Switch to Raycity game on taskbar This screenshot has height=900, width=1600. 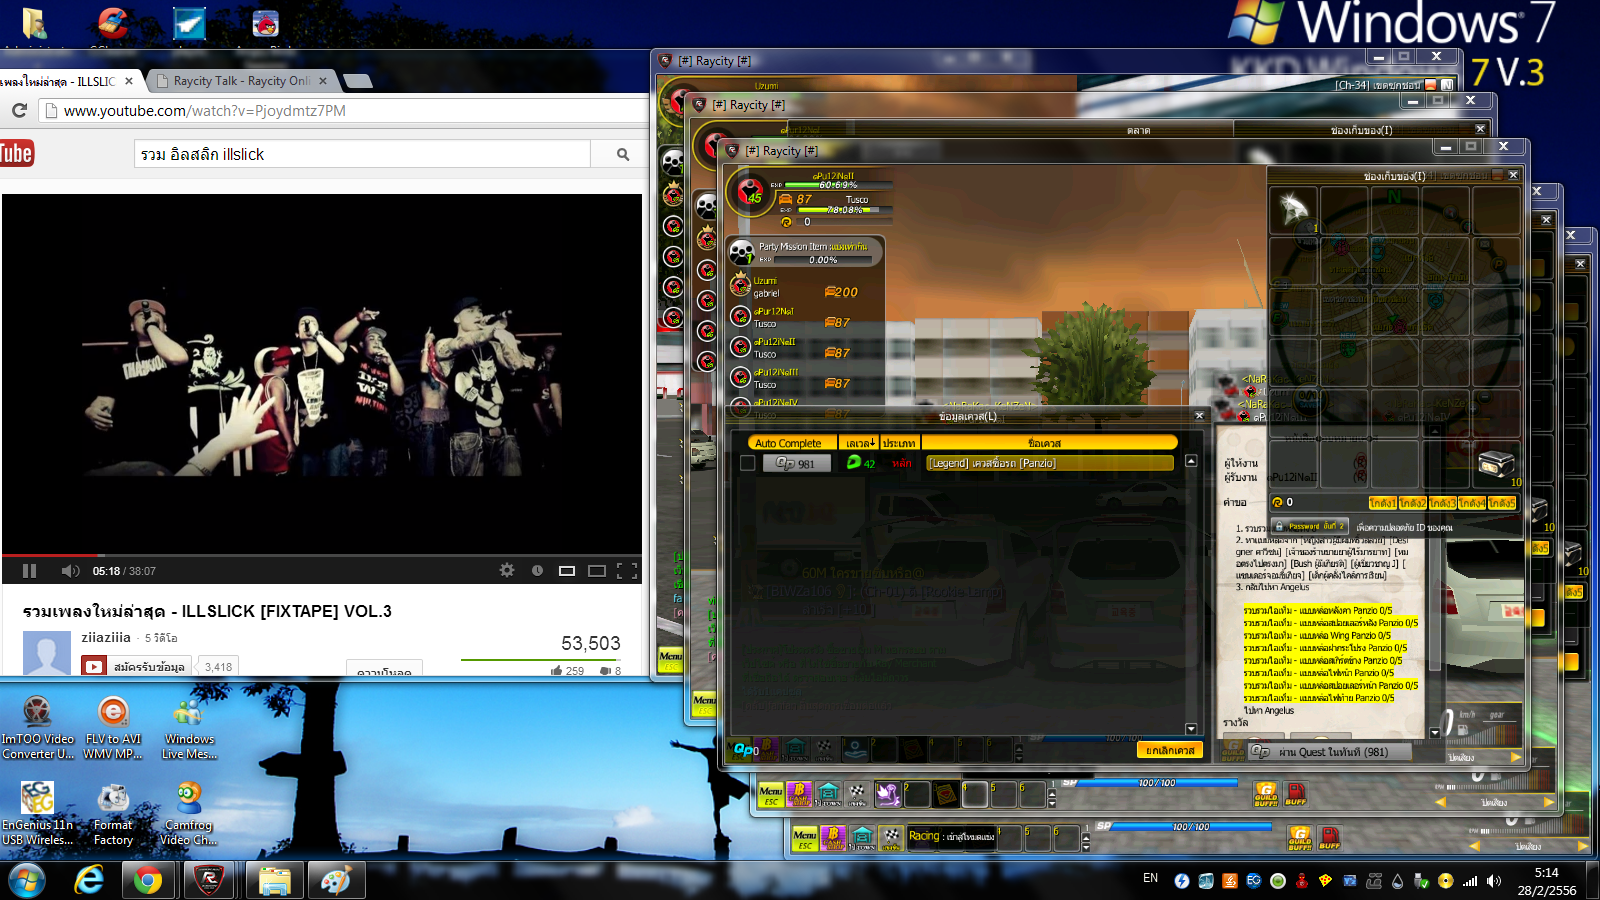pos(208,880)
